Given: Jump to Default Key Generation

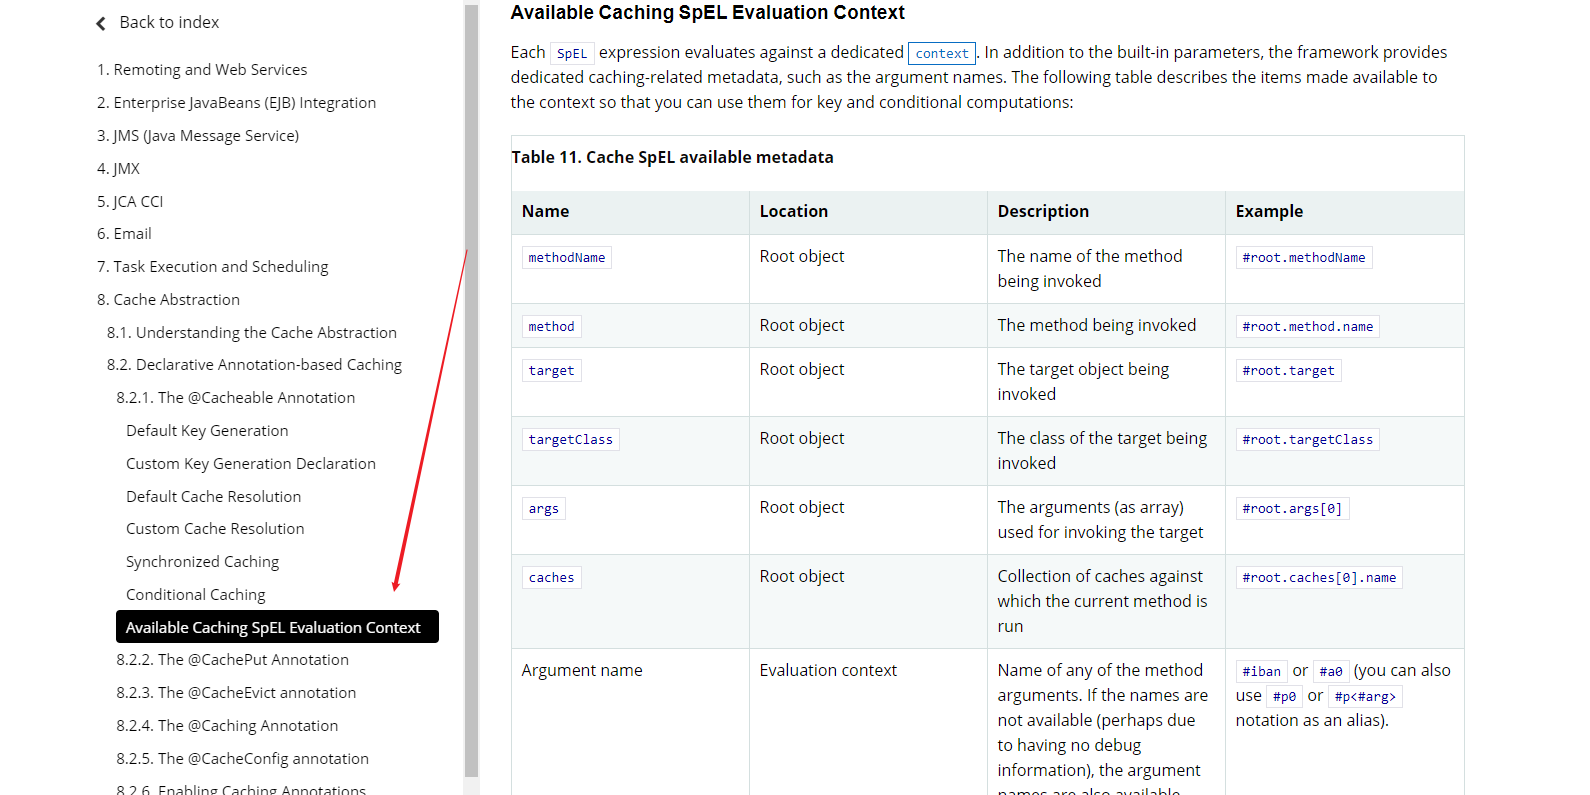Looking at the screenshot, I should point(207,431).
